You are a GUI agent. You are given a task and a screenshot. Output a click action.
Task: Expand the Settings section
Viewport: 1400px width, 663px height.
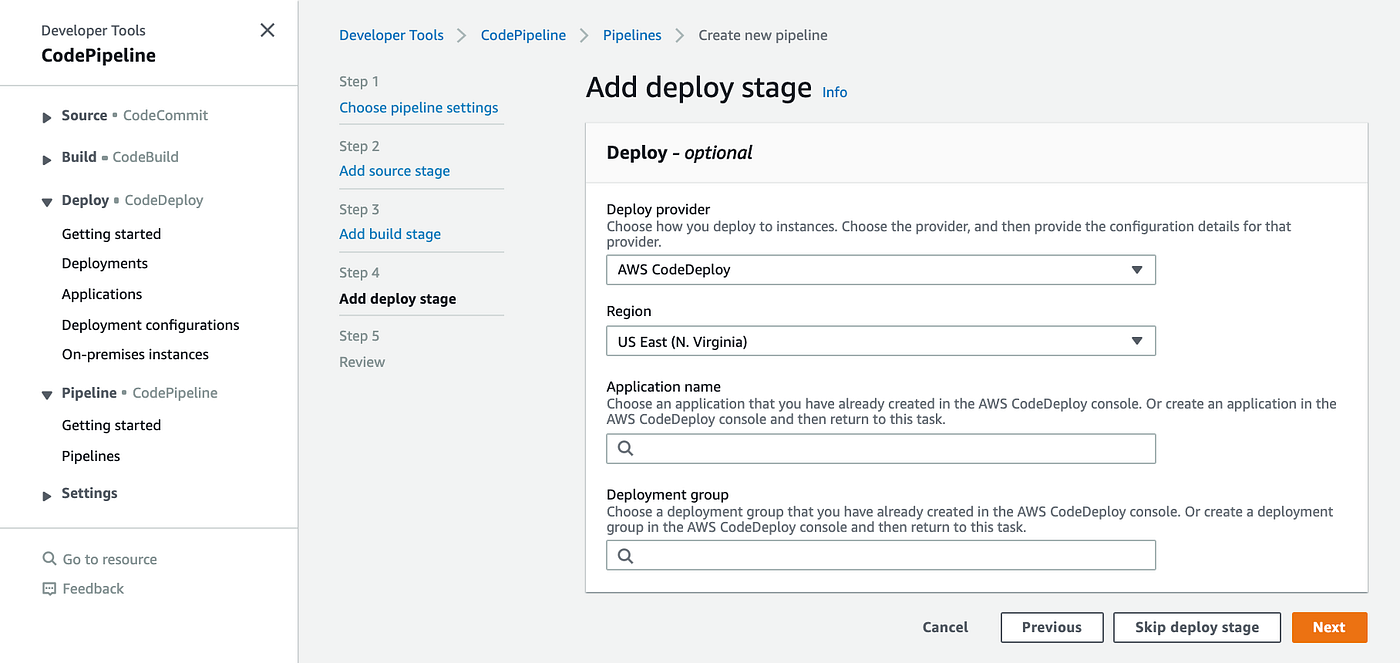47,495
